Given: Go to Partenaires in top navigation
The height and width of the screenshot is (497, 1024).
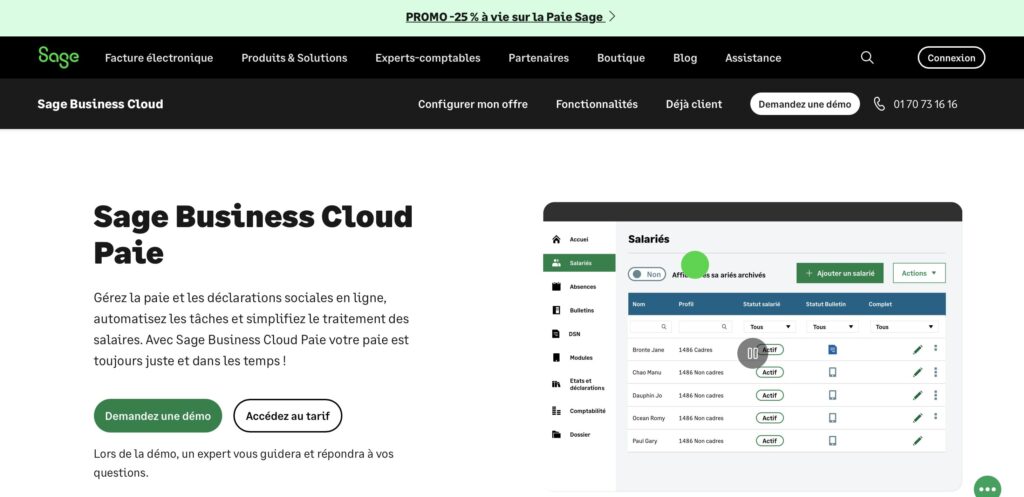Looking at the screenshot, I should coord(539,57).
